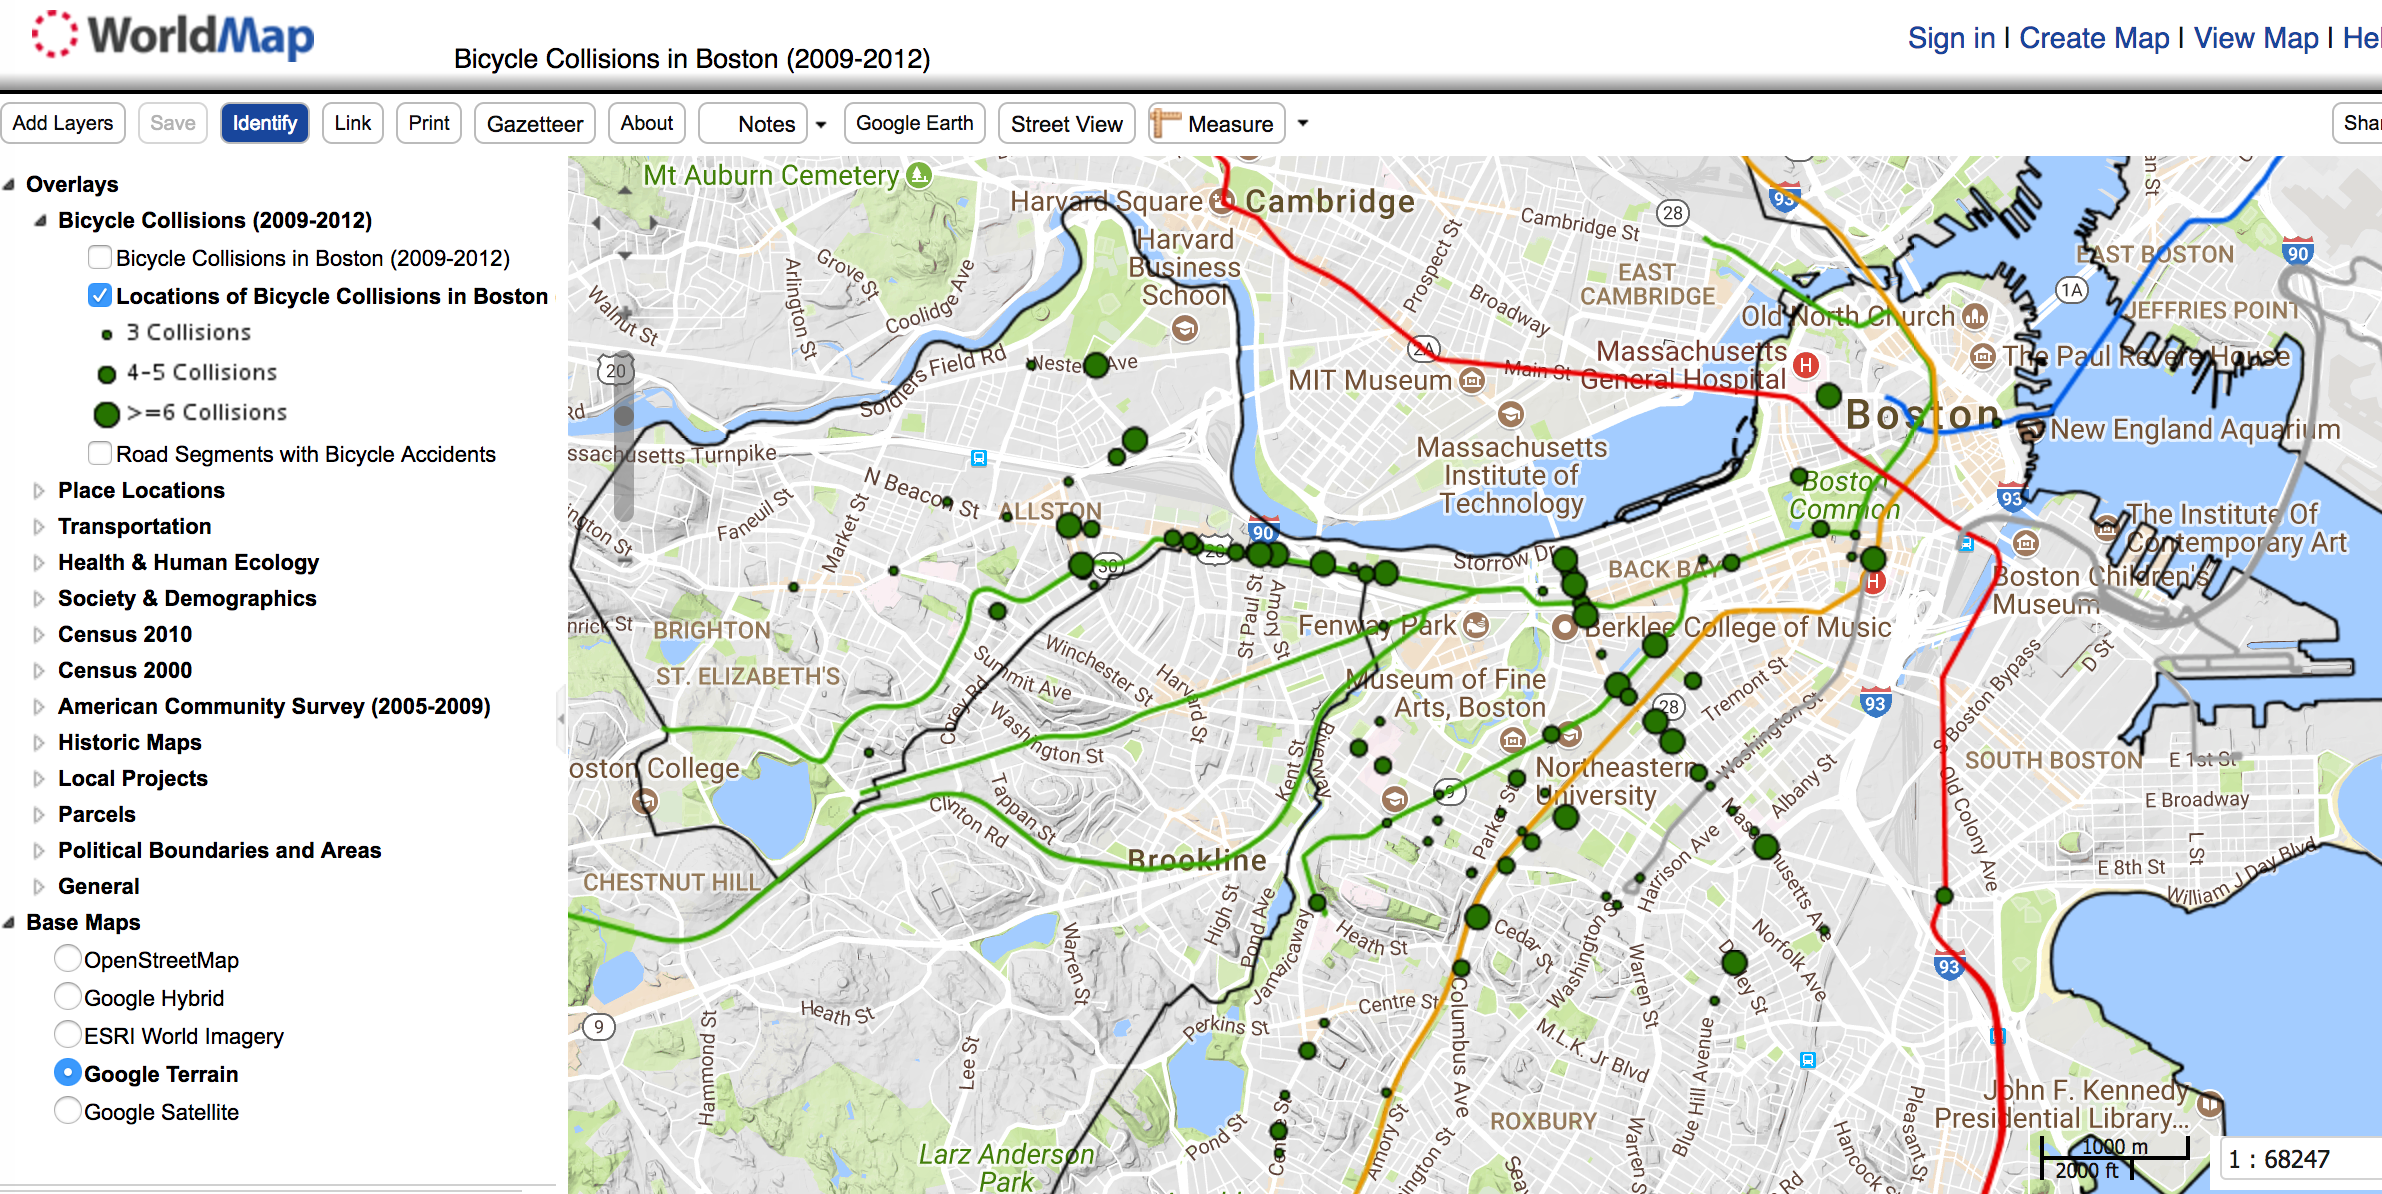Open the Notes dropdown arrow
This screenshot has width=2382, height=1194.
(821, 124)
